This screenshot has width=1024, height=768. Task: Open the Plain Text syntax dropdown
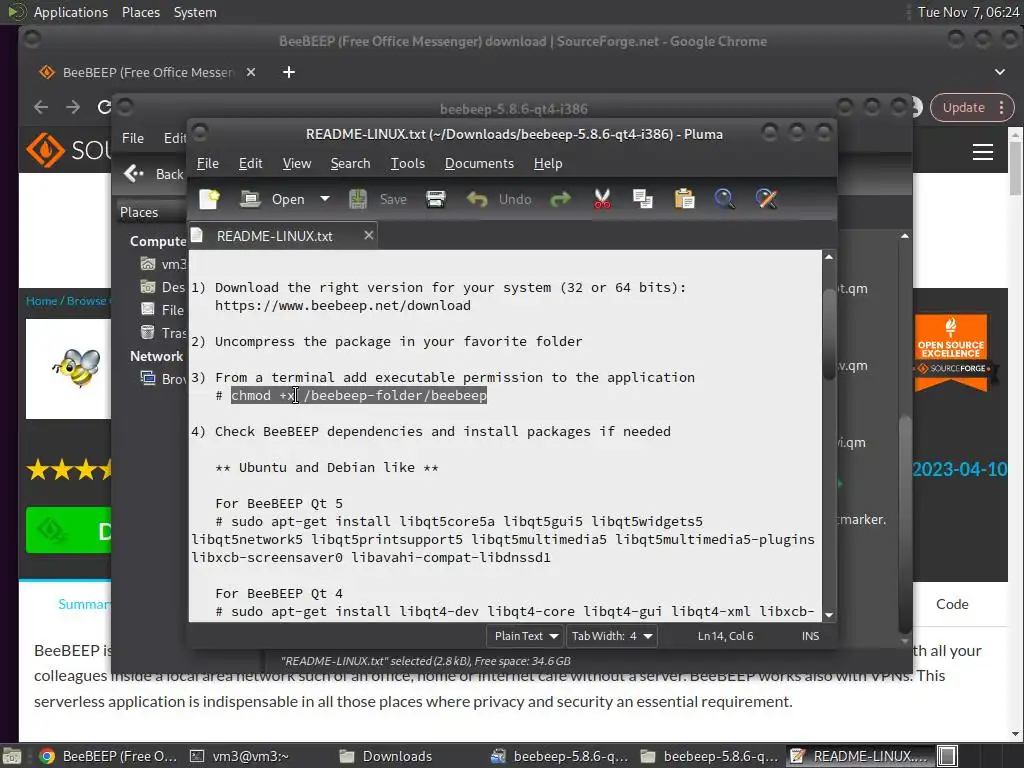(525, 636)
